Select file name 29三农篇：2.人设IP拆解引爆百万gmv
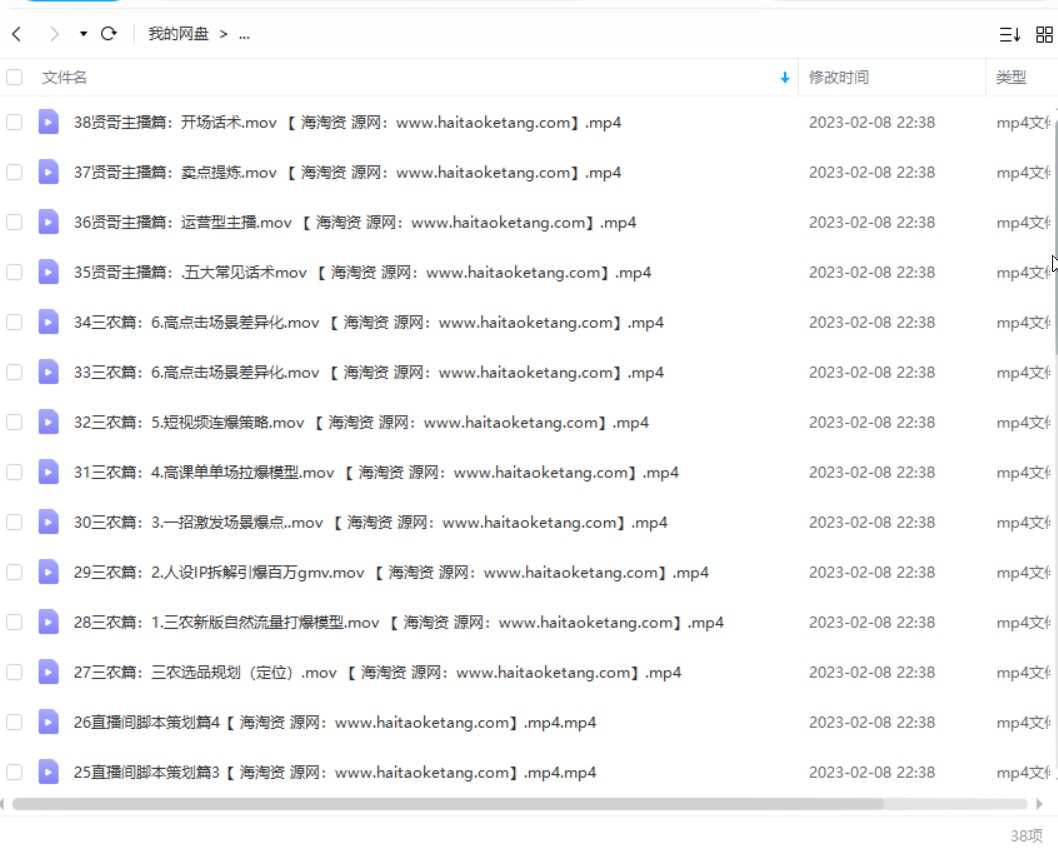 click(391, 572)
